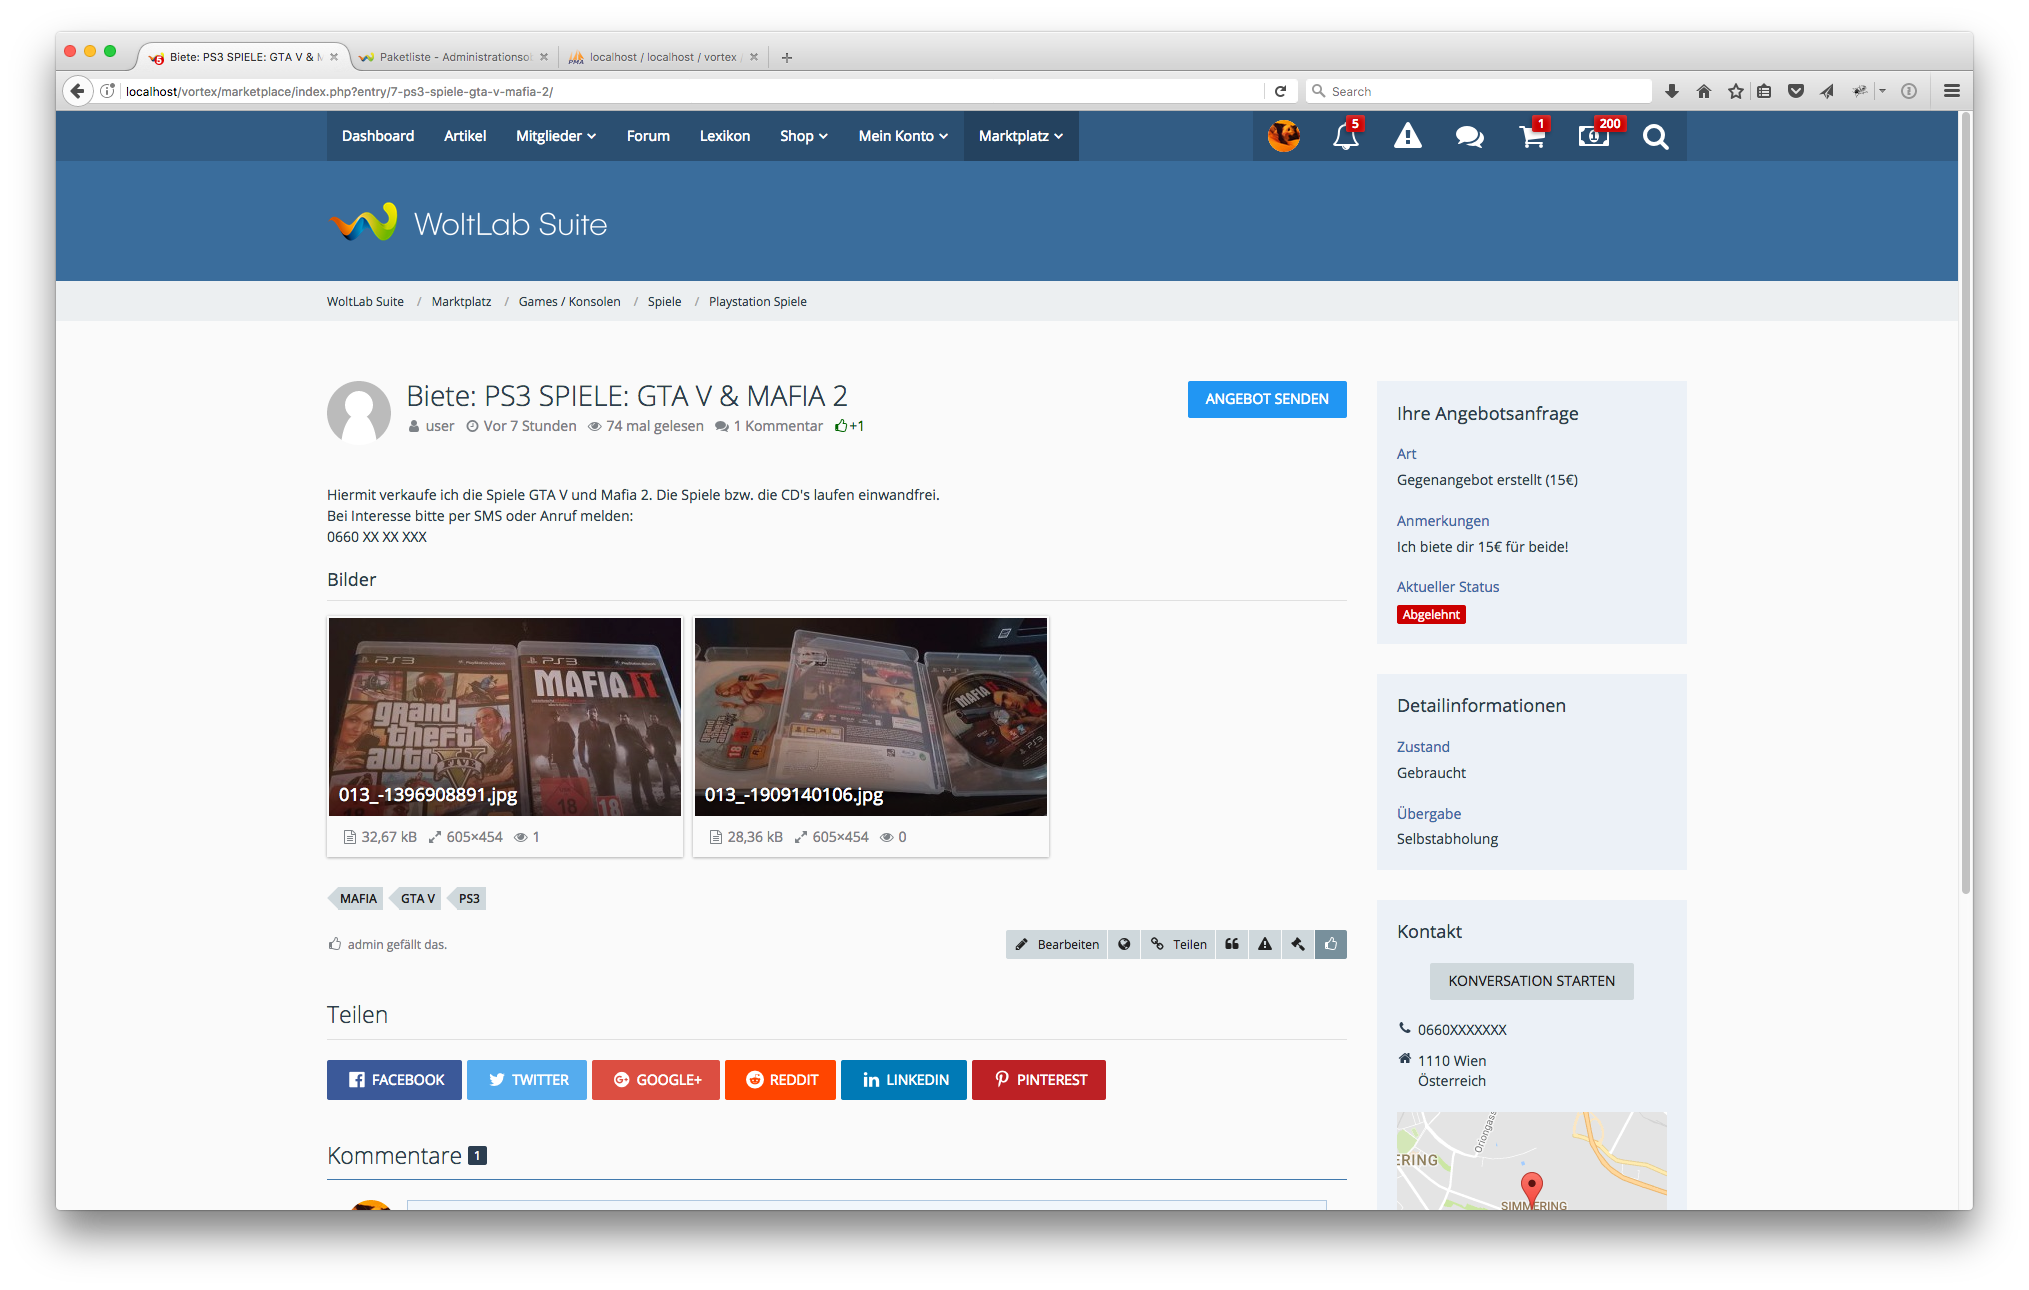2029x1290 pixels.
Task: Click the search magnifier in the site header
Action: (1655, 136)
